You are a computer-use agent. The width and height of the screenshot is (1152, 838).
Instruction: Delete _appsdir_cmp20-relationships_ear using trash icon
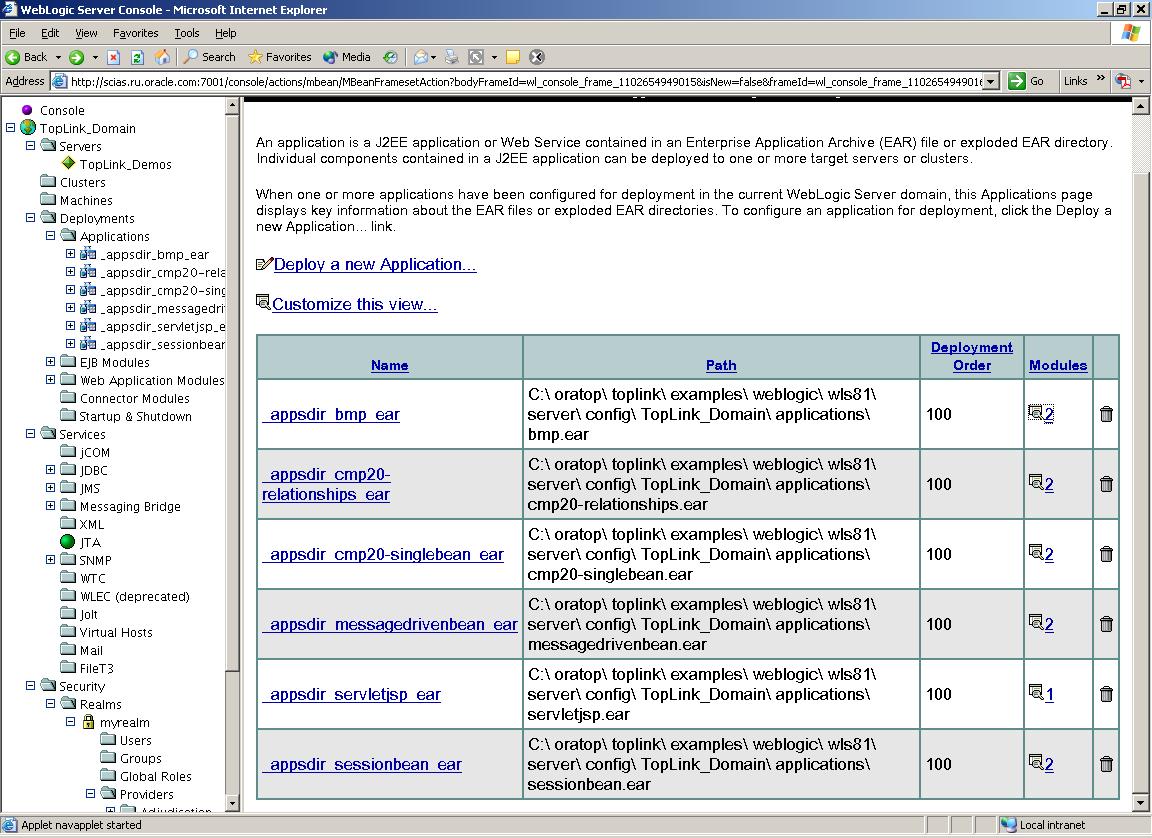pos(1106,484)
